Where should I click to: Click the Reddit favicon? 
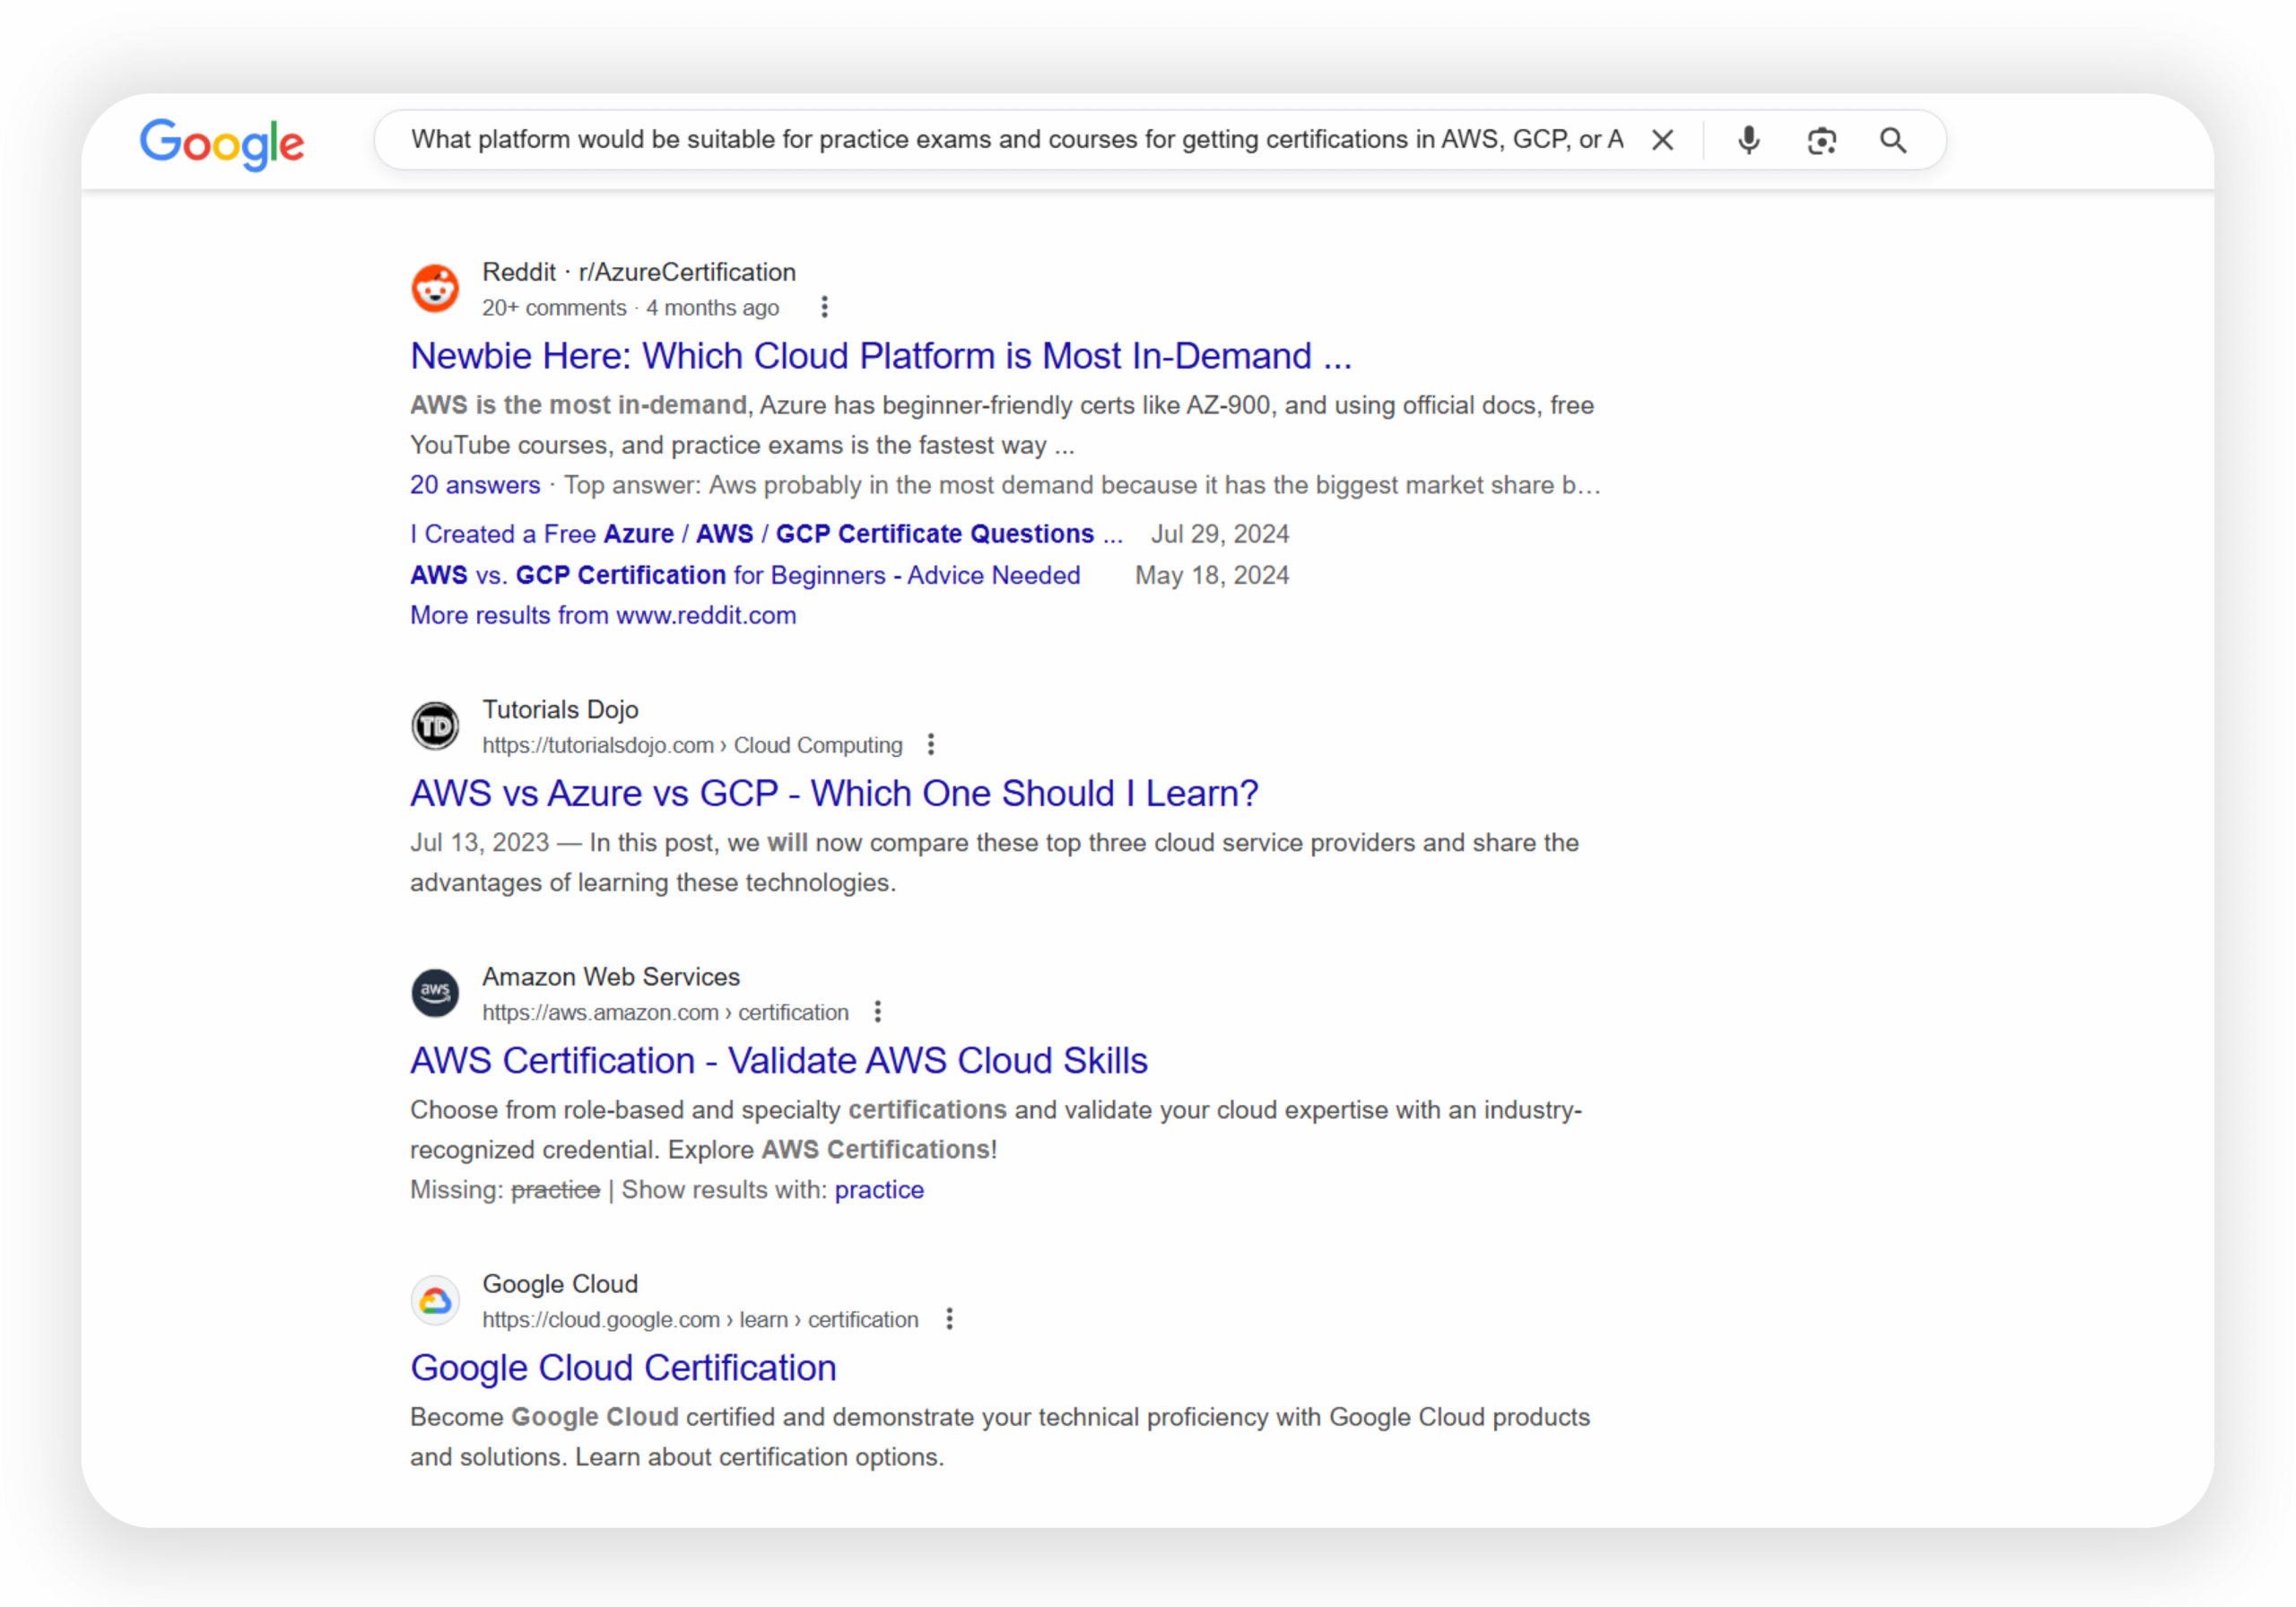436,289
